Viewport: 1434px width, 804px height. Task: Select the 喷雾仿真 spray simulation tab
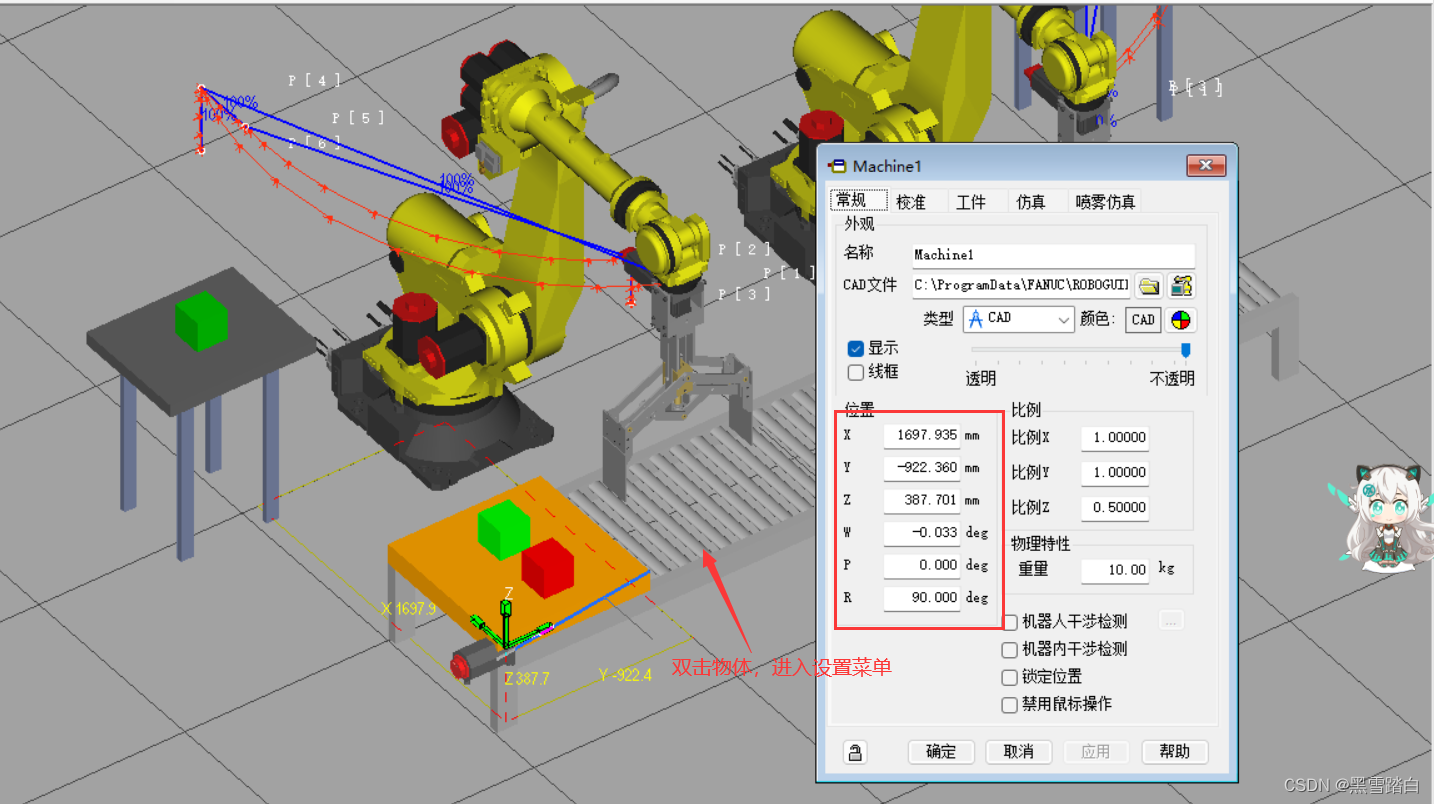(1105, 201)
